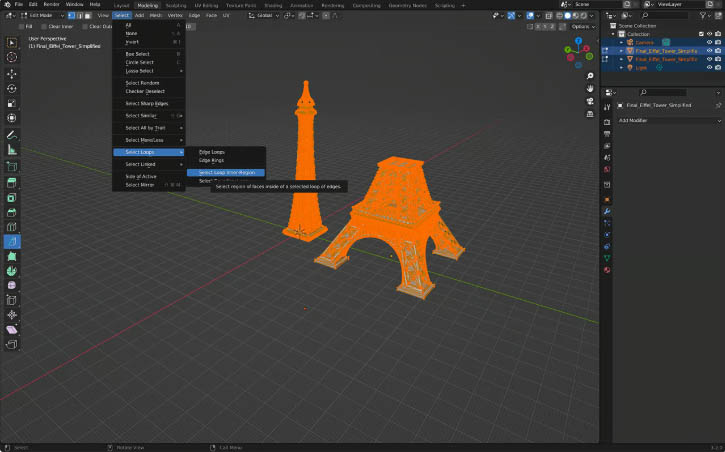725x452 pixels.
Task: Open the viewport Options dropdown
Action: (x=582, y=27)
